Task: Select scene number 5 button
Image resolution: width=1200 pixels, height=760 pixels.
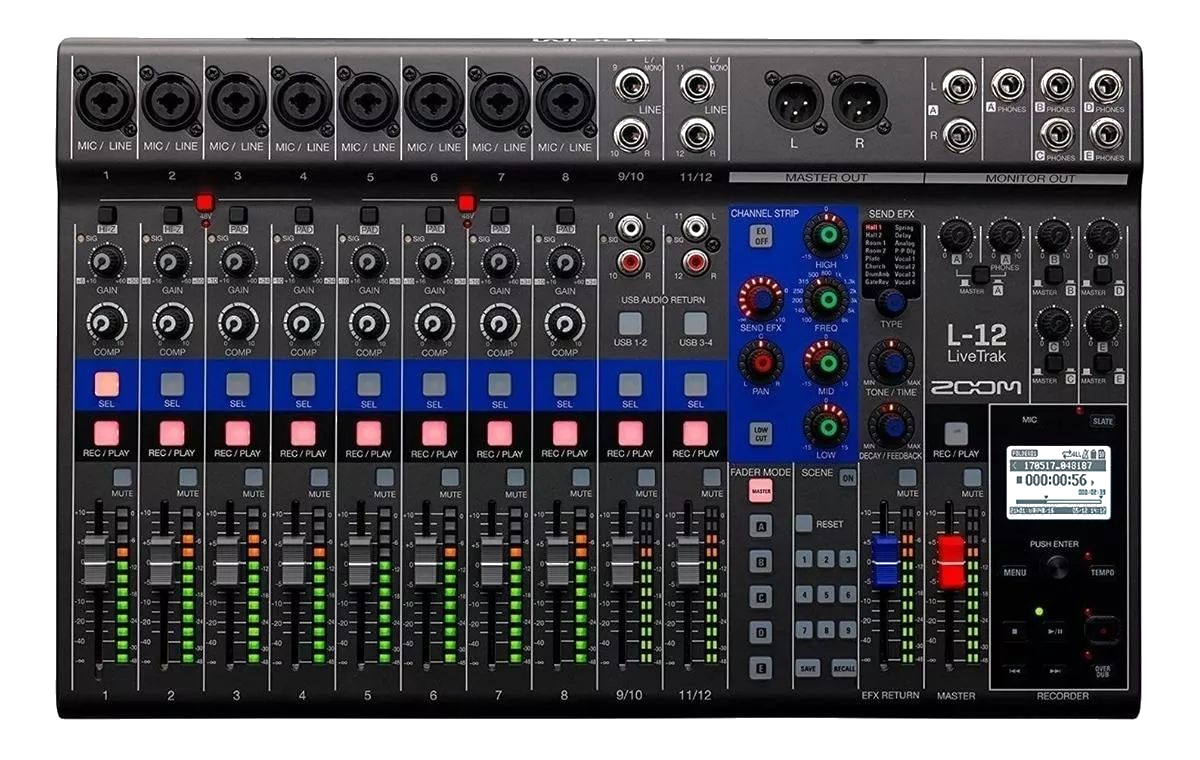Action: 827,594
